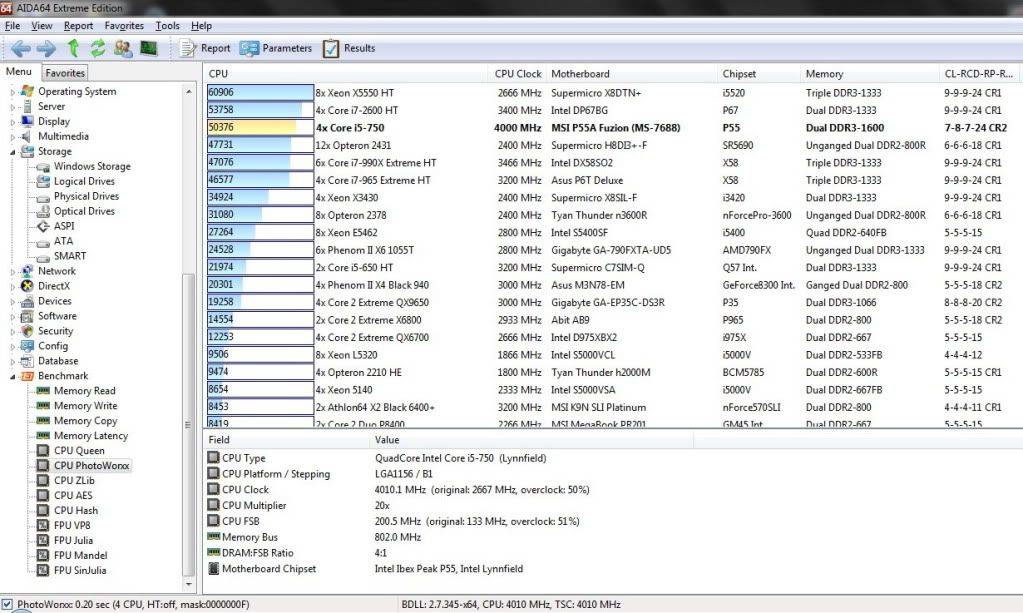The height and width of the screenshot is (613, 1023).
Task: Select the Memory Latency benchmark
Action: (91, 436)
